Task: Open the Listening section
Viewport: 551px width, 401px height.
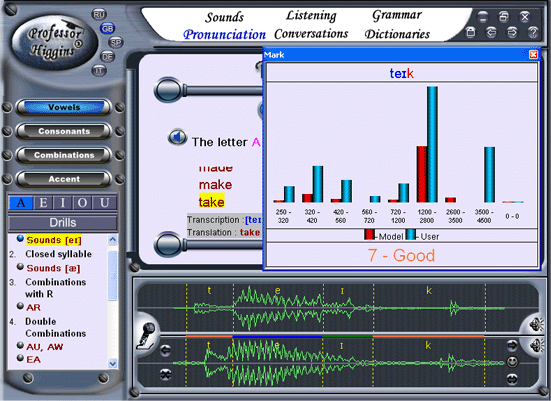Action: click(x=311, y=16)
